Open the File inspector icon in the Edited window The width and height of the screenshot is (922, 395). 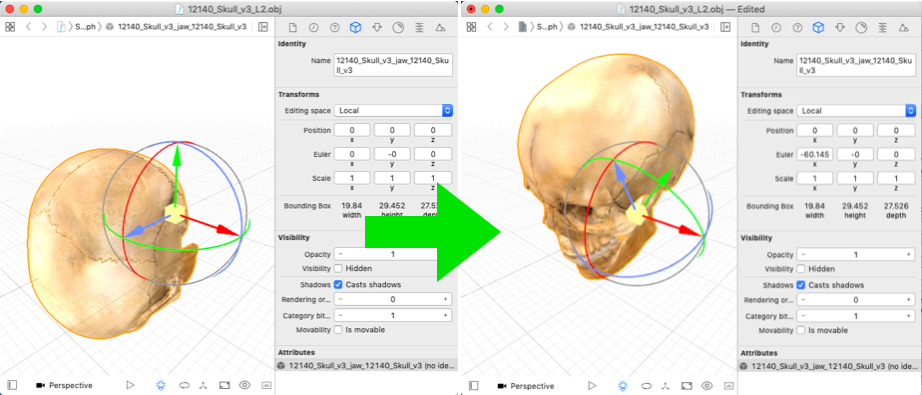point(756,28)
